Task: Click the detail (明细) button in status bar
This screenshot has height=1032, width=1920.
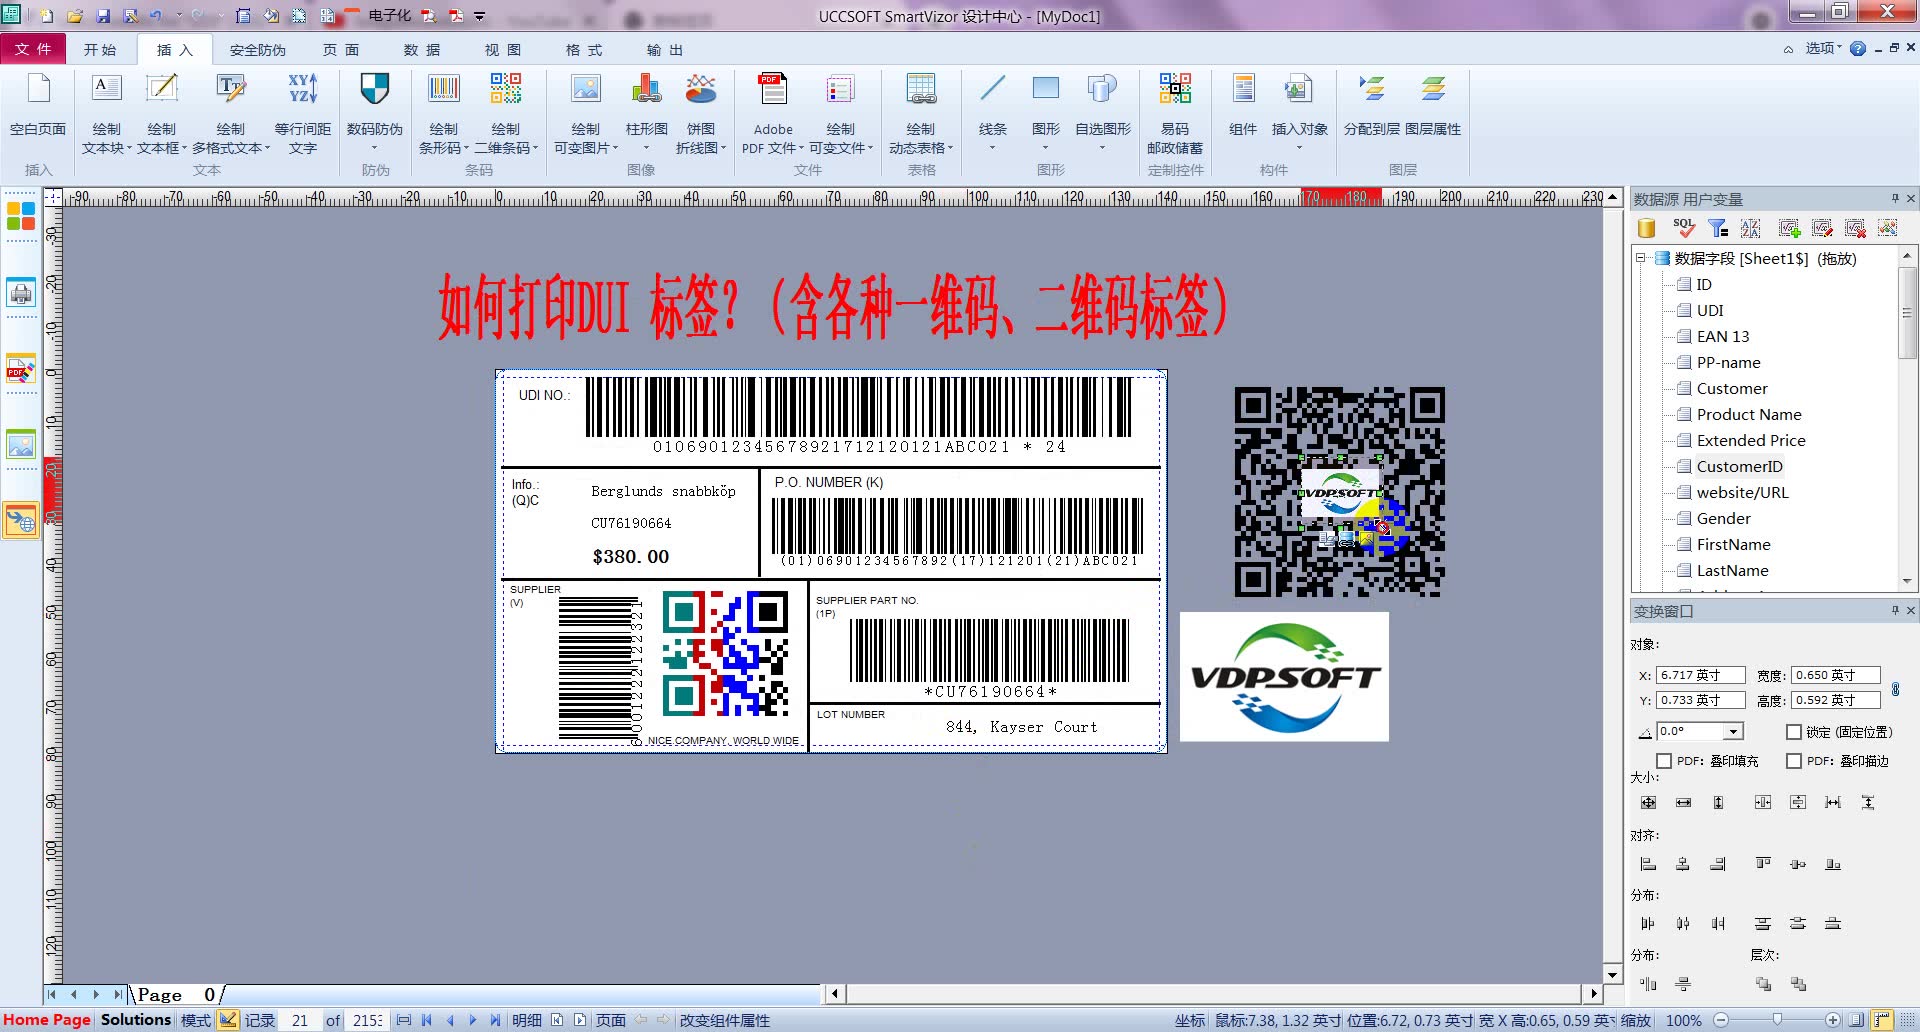Action: pos(527,1020)
